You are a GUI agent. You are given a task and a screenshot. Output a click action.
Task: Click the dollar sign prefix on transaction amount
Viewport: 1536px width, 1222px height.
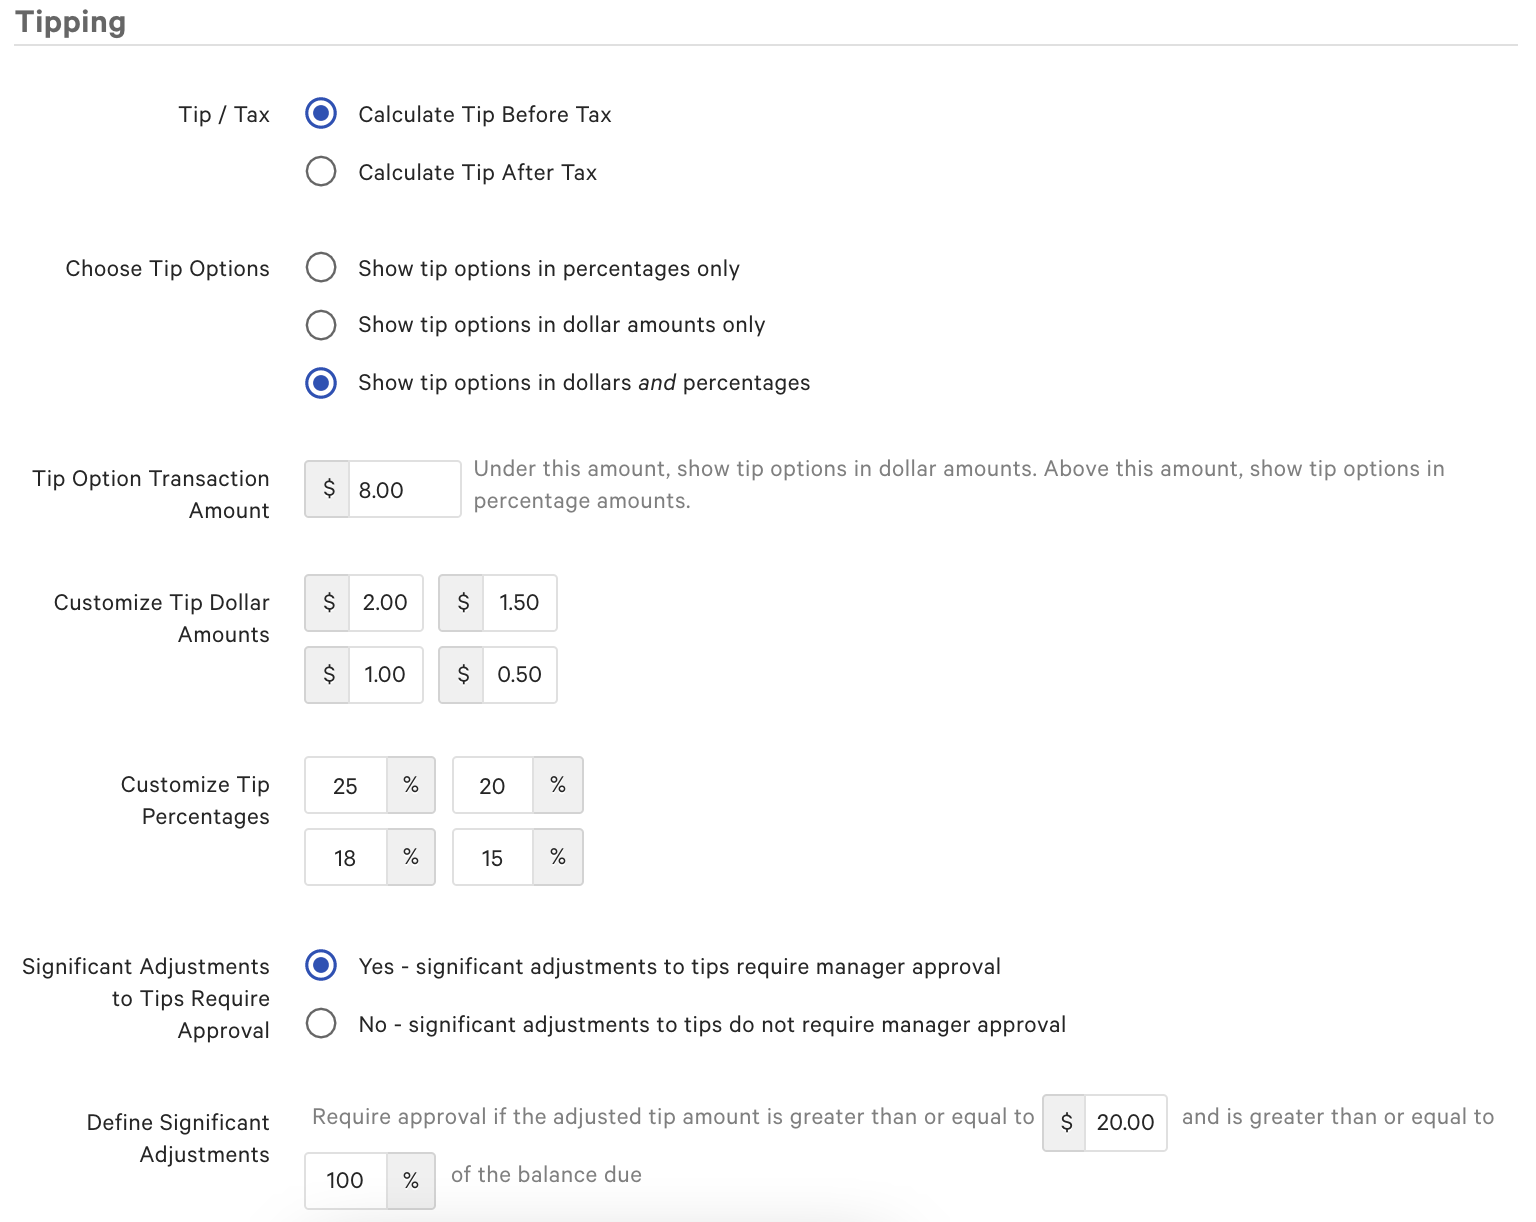(x=326, y=489)
